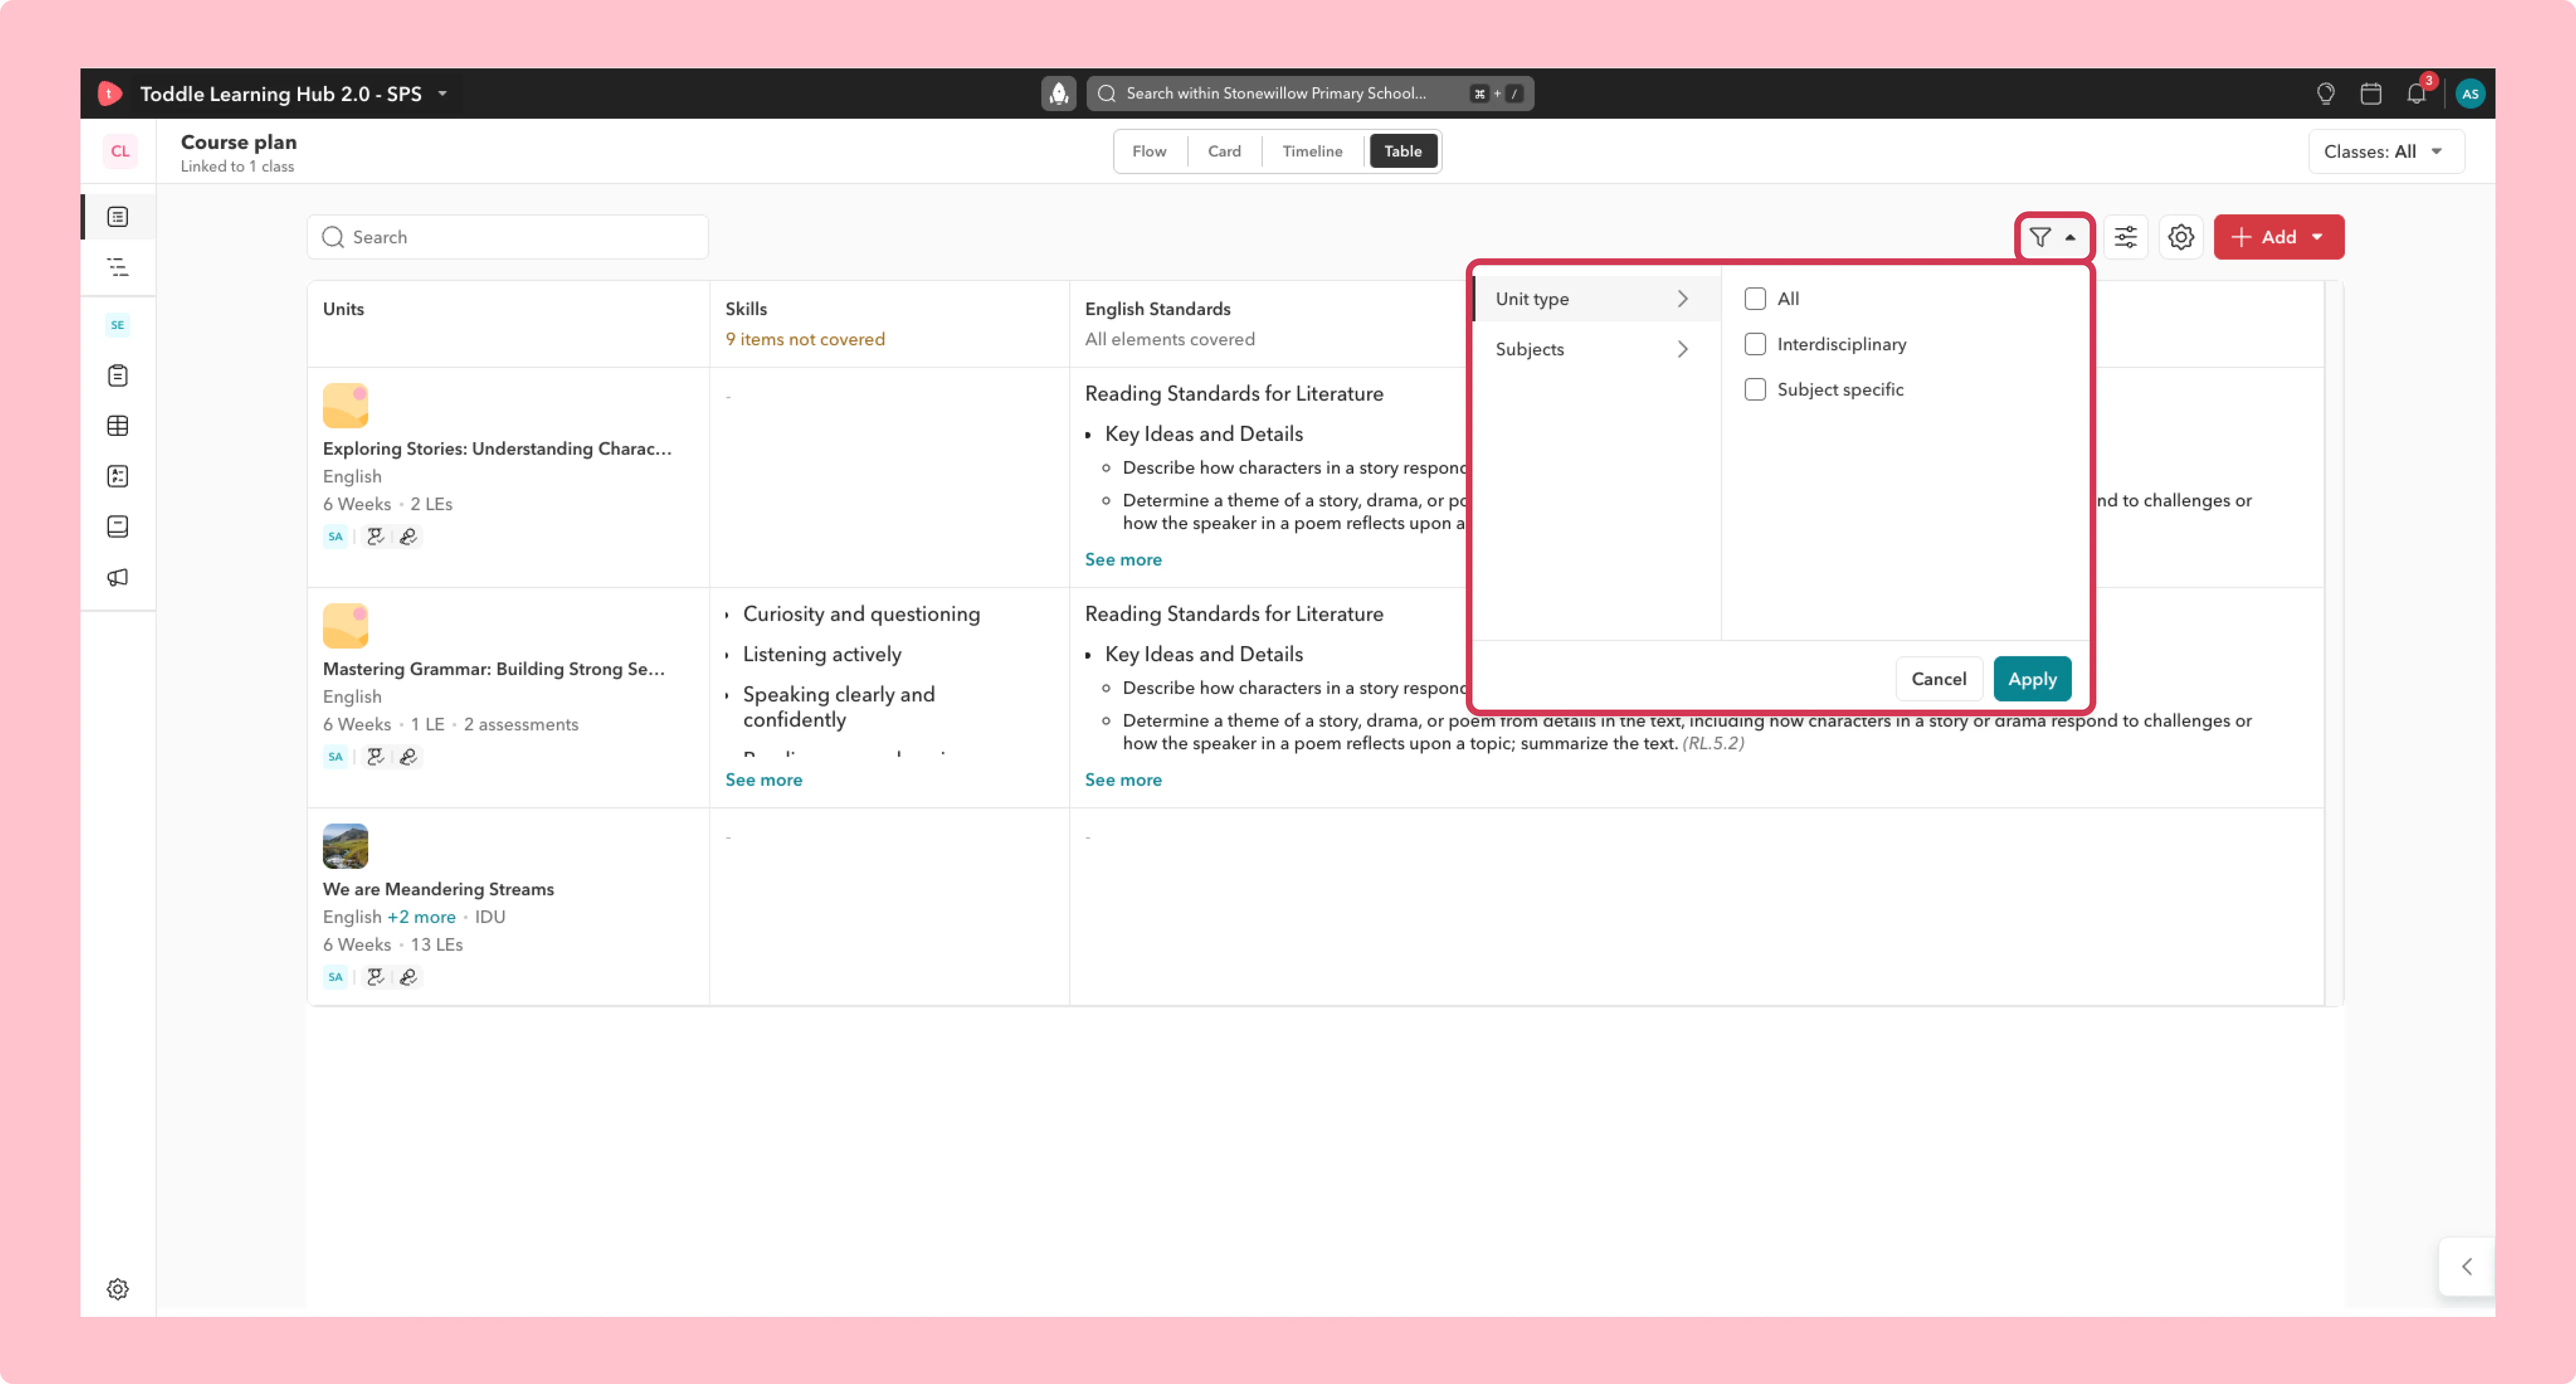The width and height of the screenshot is (2576, 1384).
Task: Focus the Stonewillow Primary School search bar
Action: [1310, 94]
